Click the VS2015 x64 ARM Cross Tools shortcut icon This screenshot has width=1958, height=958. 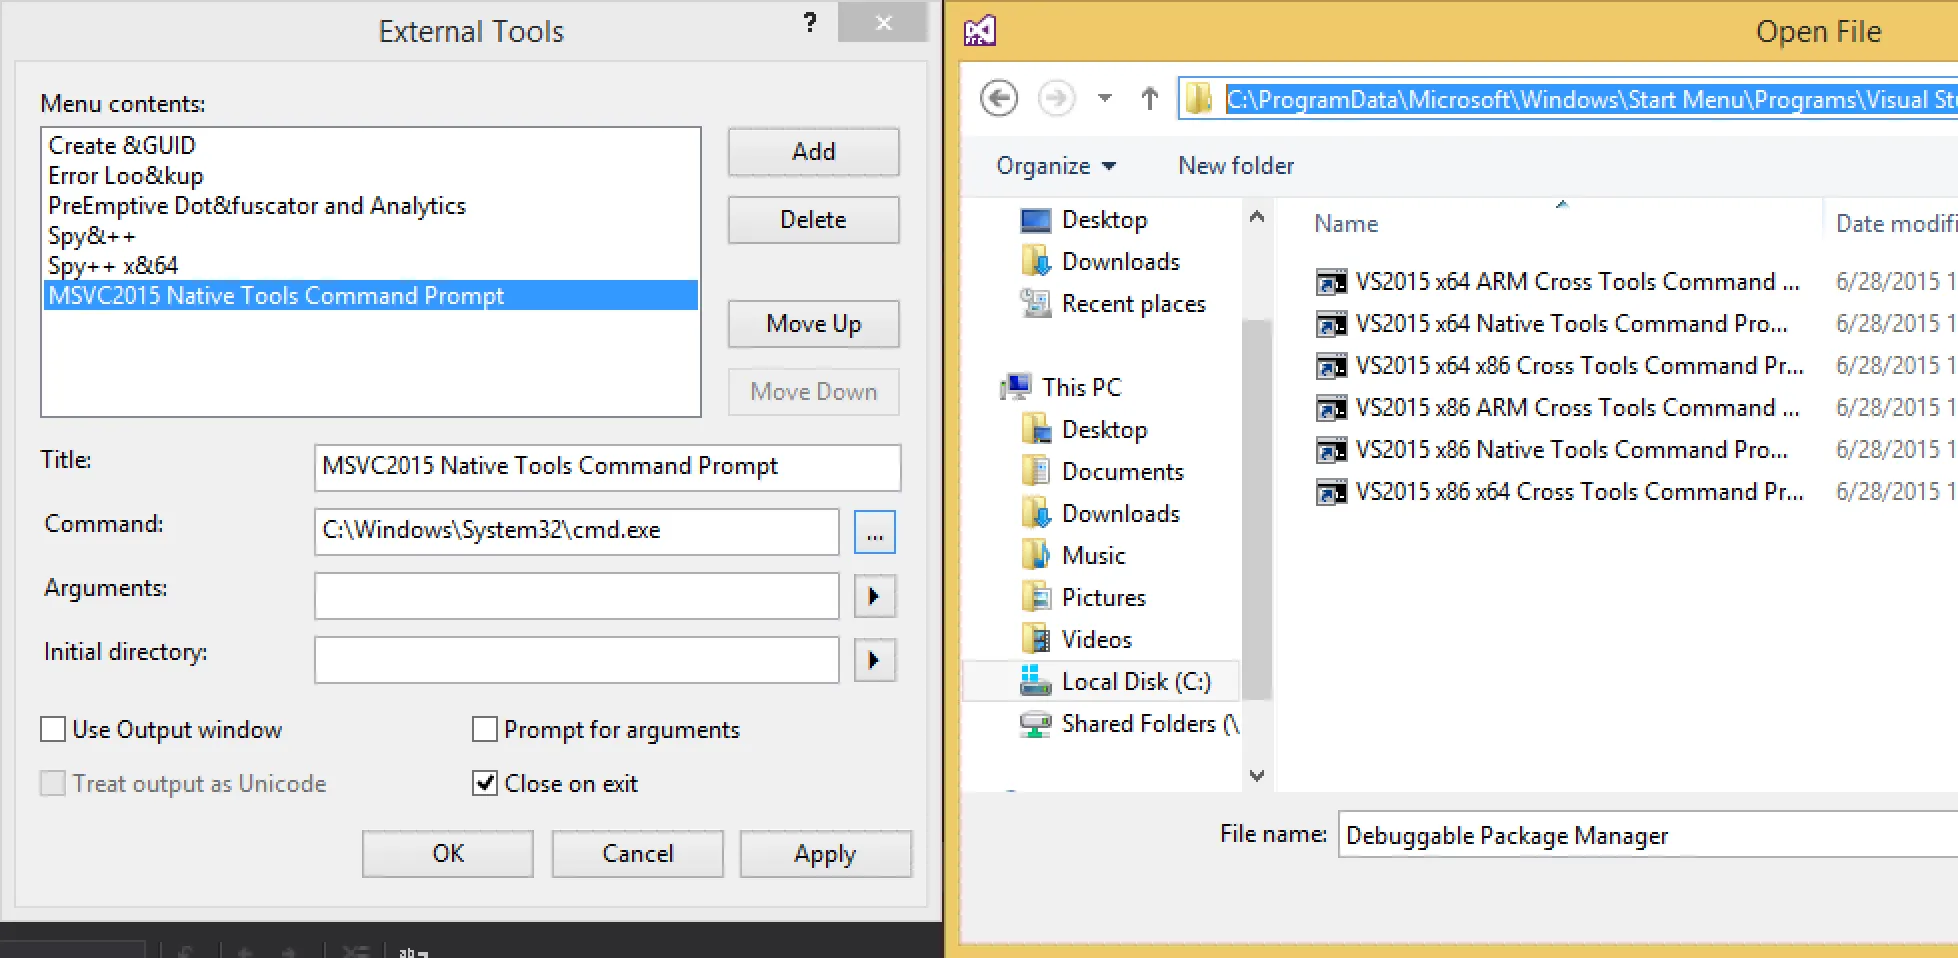coord(1331,282)
